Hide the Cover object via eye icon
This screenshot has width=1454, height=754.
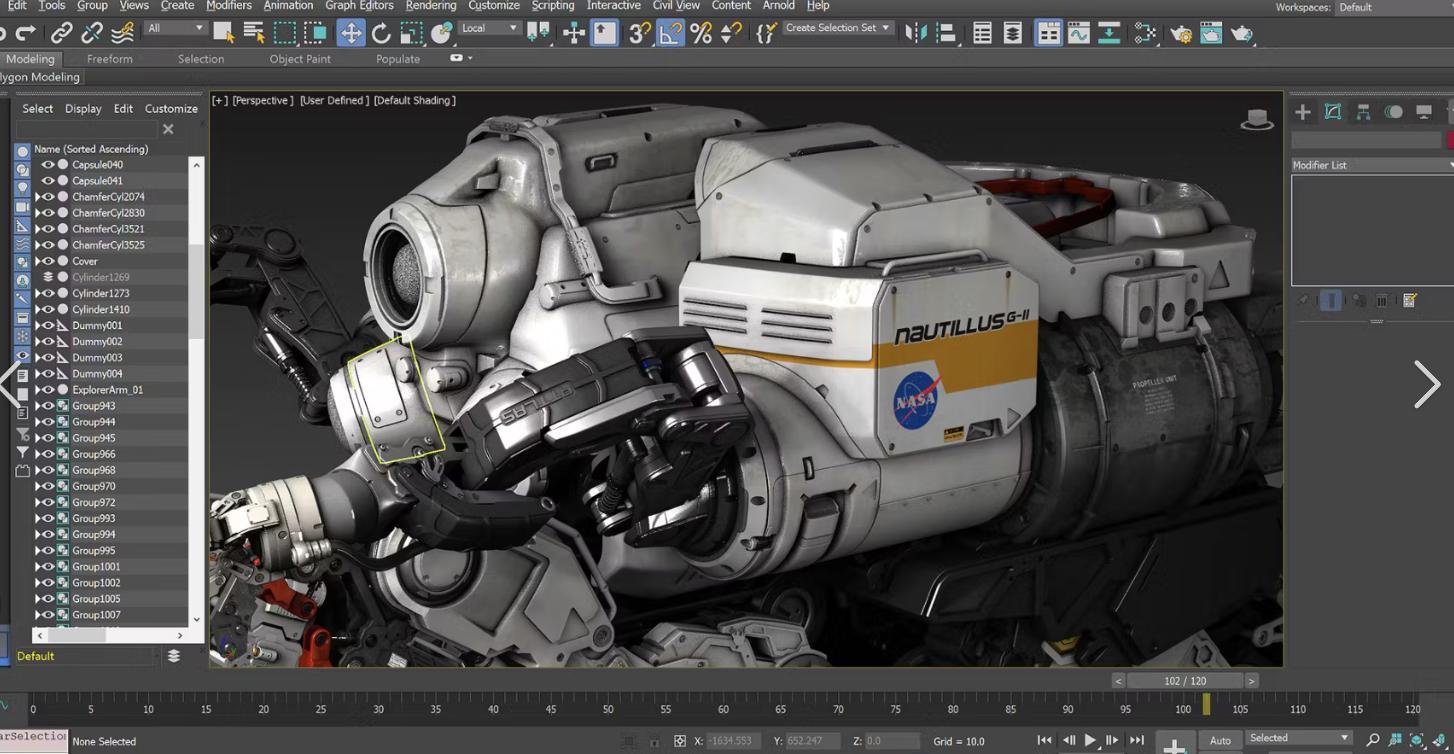47,261
